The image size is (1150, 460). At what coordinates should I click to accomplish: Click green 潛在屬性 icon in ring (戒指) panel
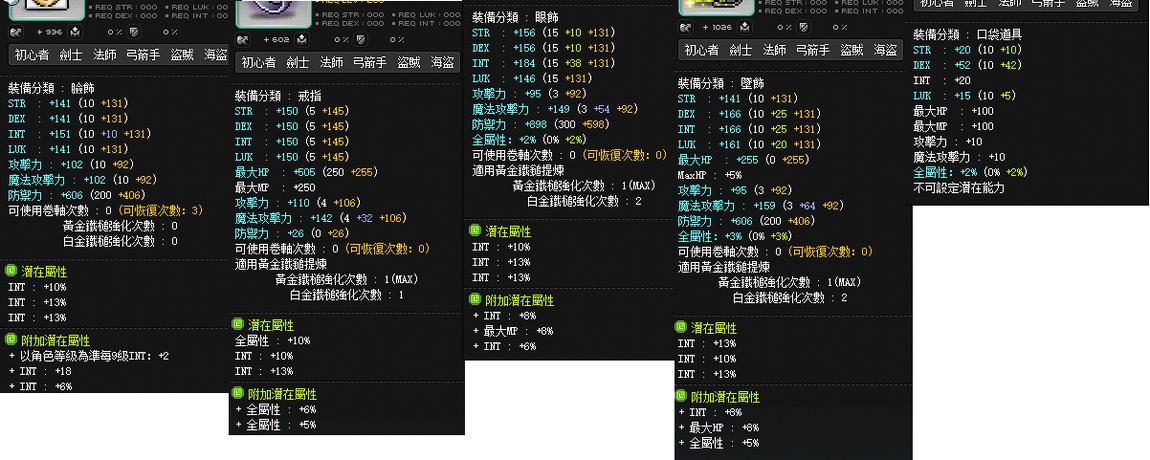pos(238,325)
